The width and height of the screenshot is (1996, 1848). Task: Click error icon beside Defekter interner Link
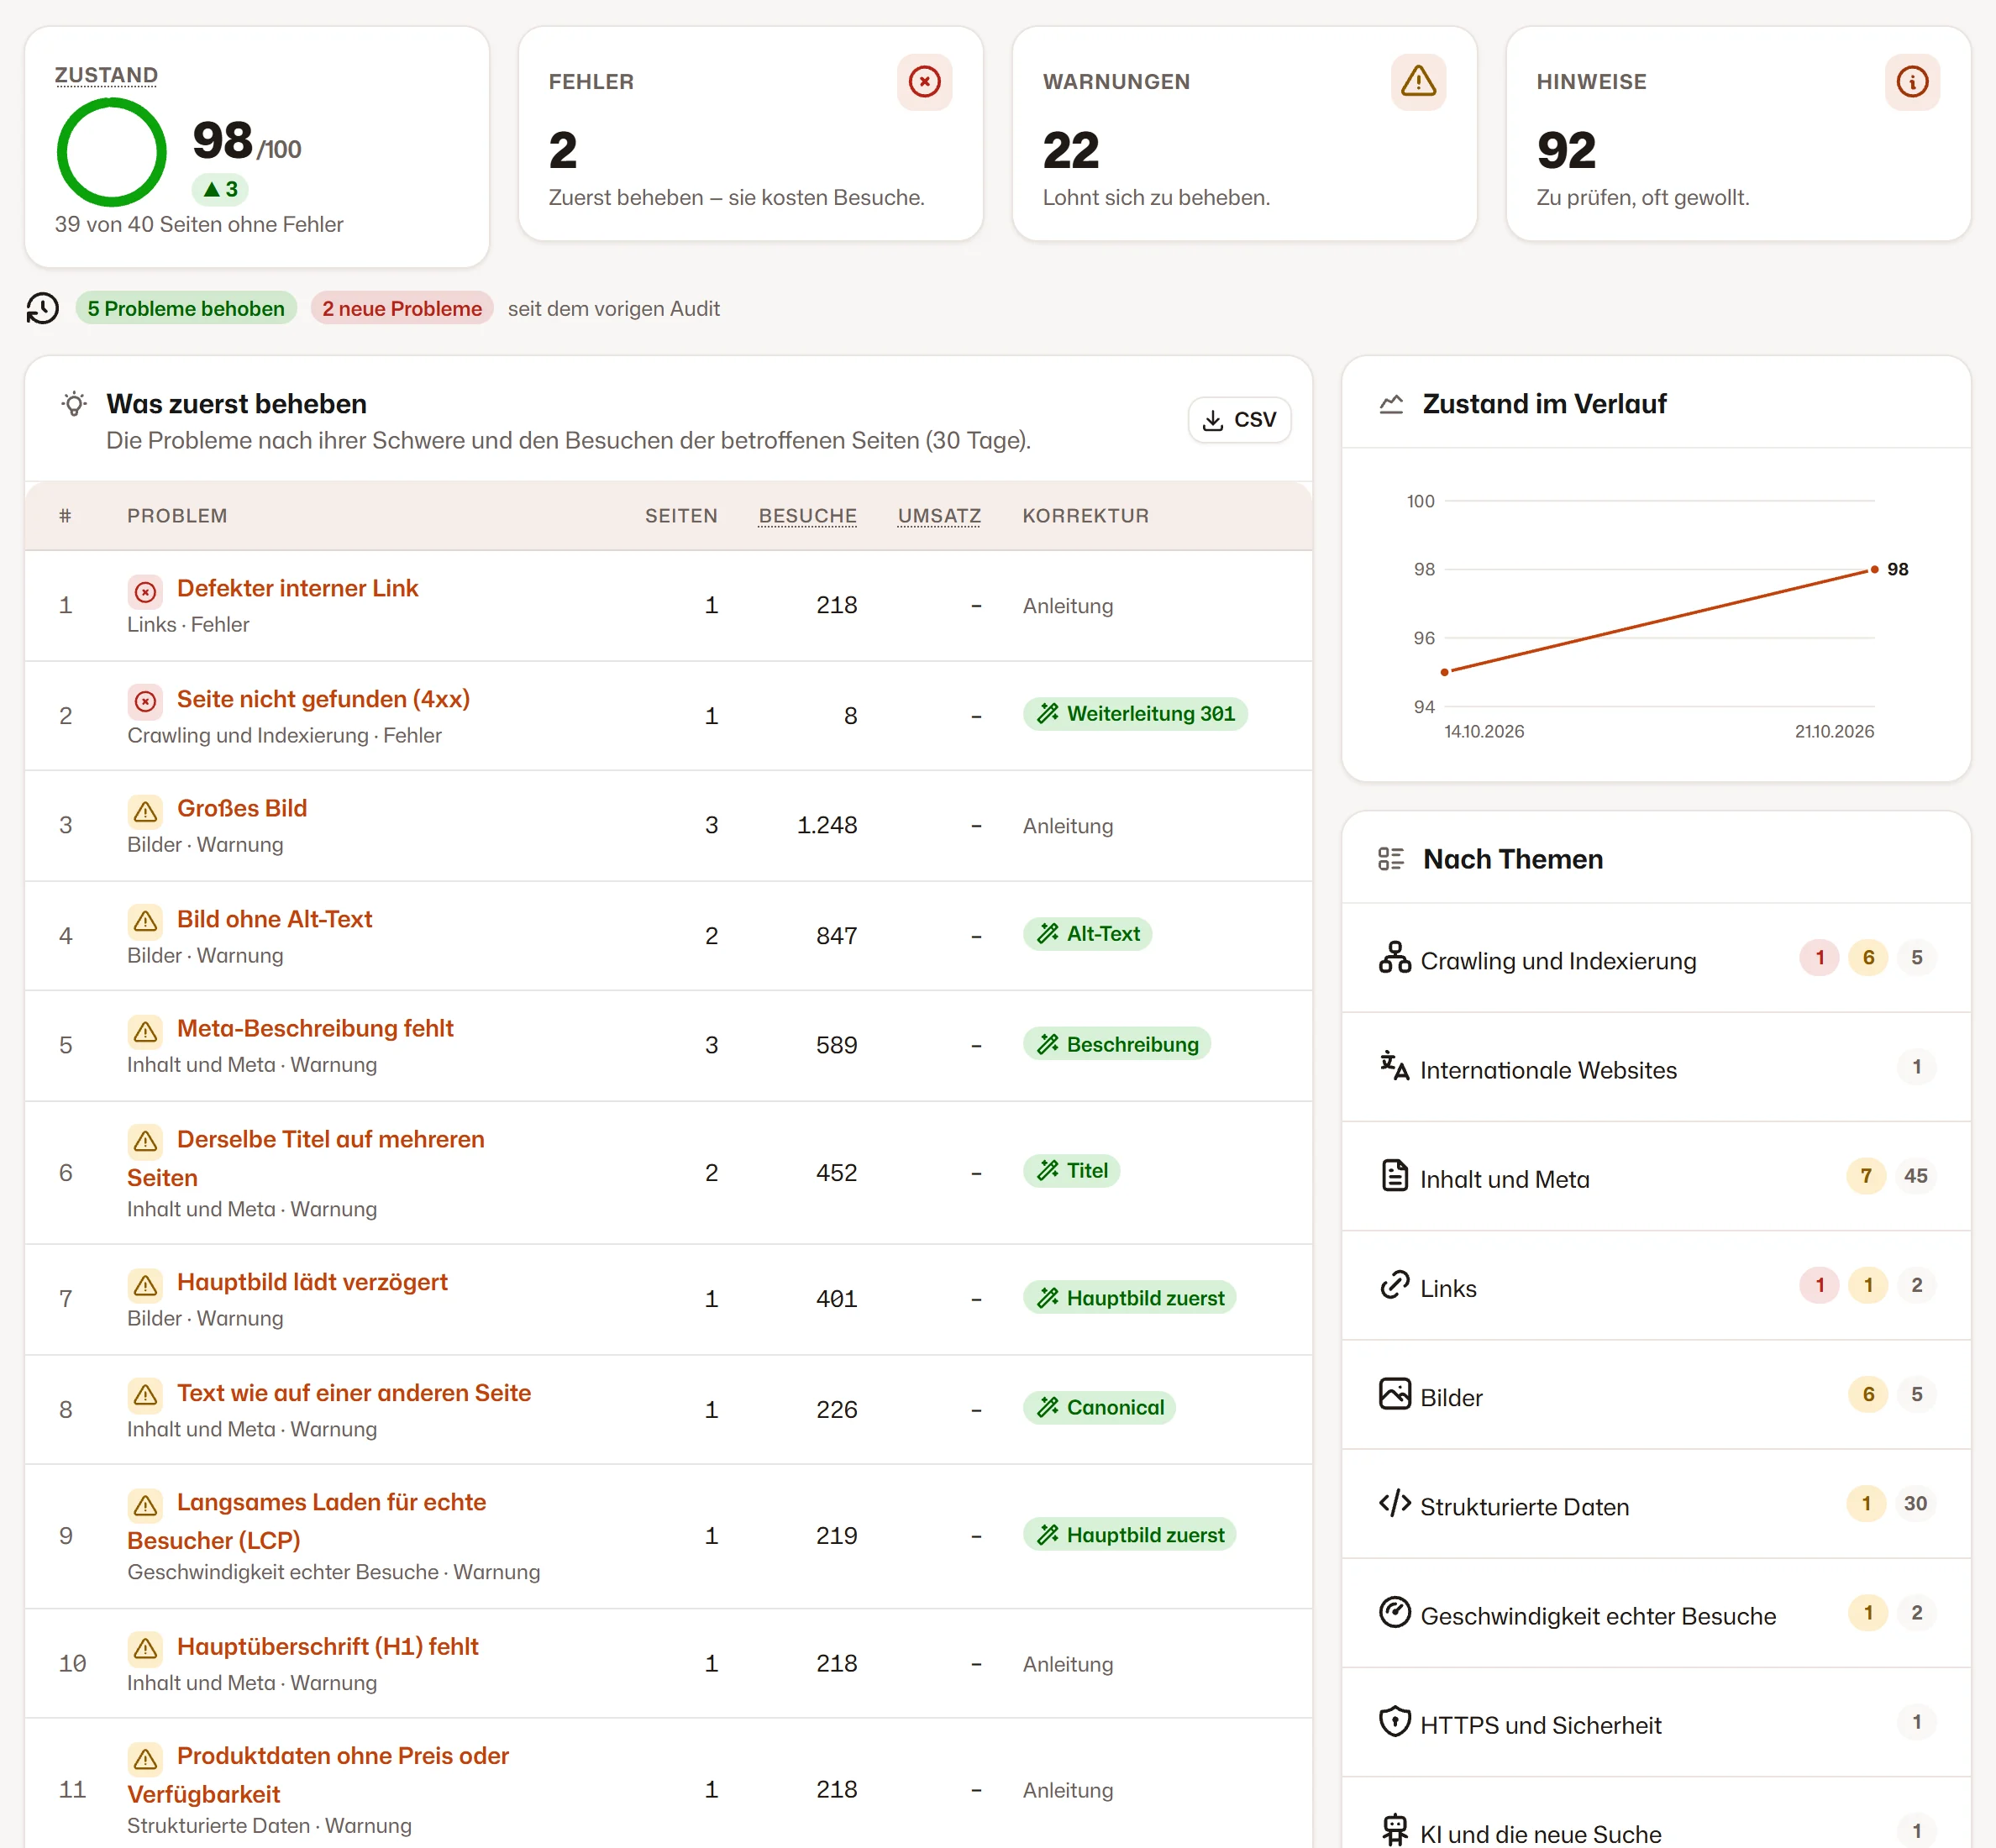tap(146, 592)
